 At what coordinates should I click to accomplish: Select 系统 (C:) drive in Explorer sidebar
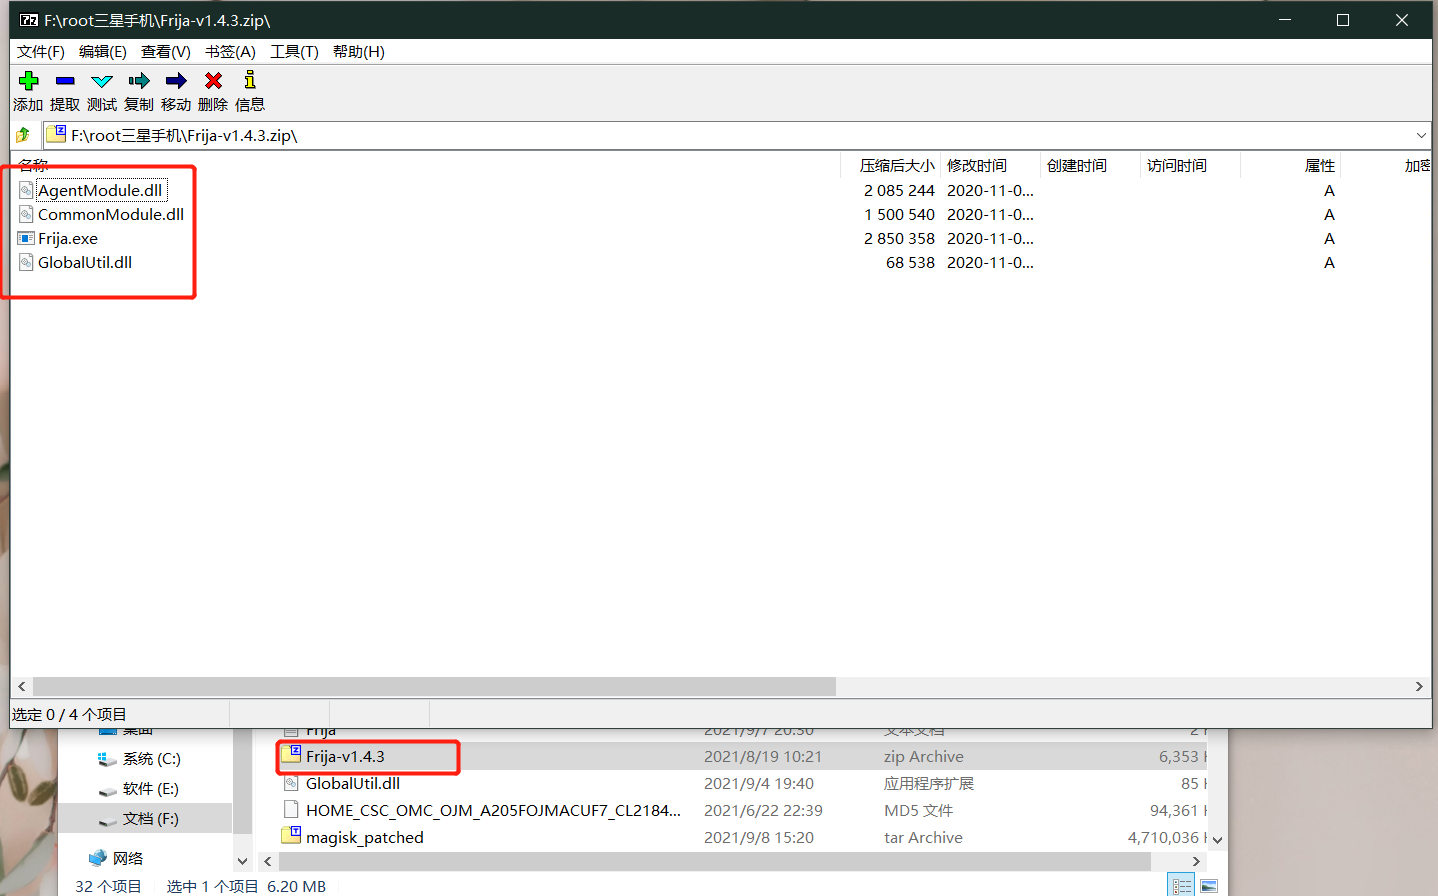coord(151,758)
